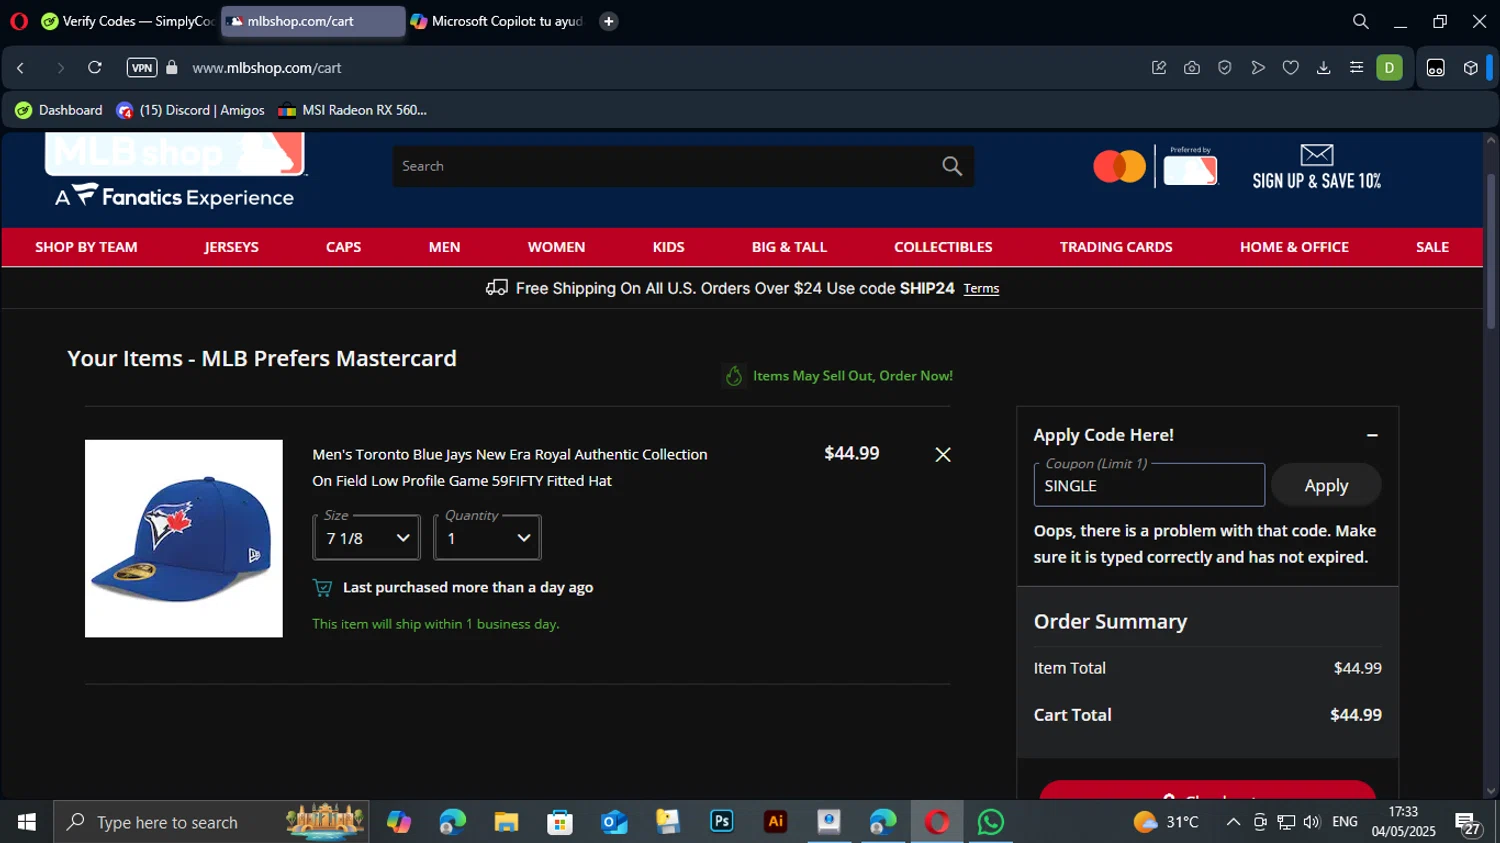1500x843 pixels.
Task: Open Outlook from the taskbar
Action: pyautogui.click(x=614, y=822)
